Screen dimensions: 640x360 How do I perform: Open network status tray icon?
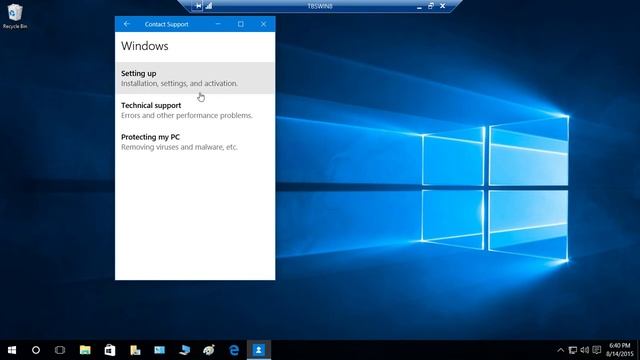(573, 350)
